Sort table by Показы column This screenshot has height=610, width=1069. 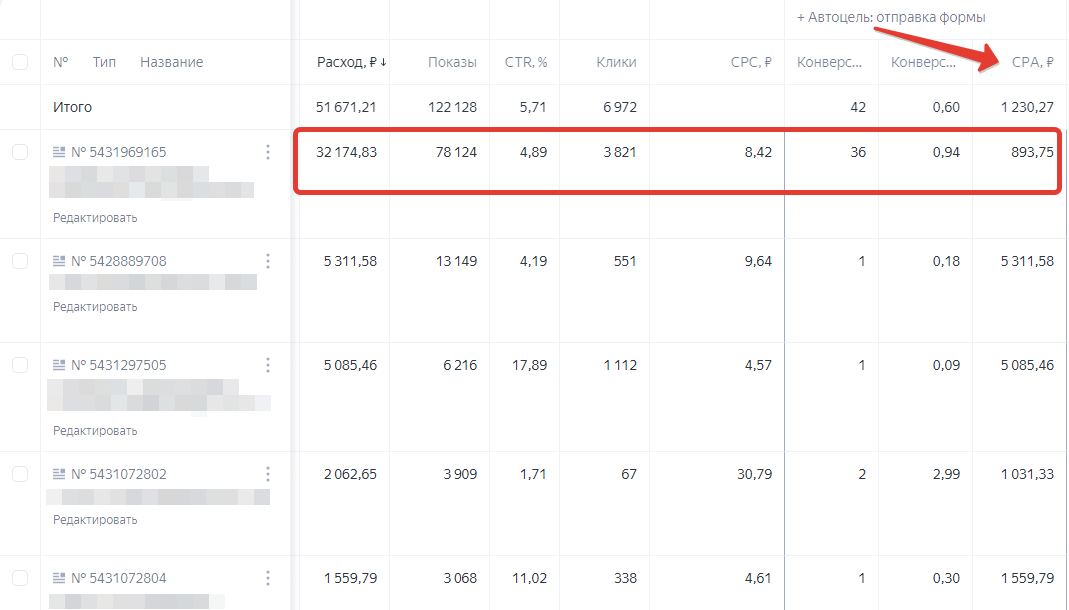pyautogui.click(x=452, y=62)
